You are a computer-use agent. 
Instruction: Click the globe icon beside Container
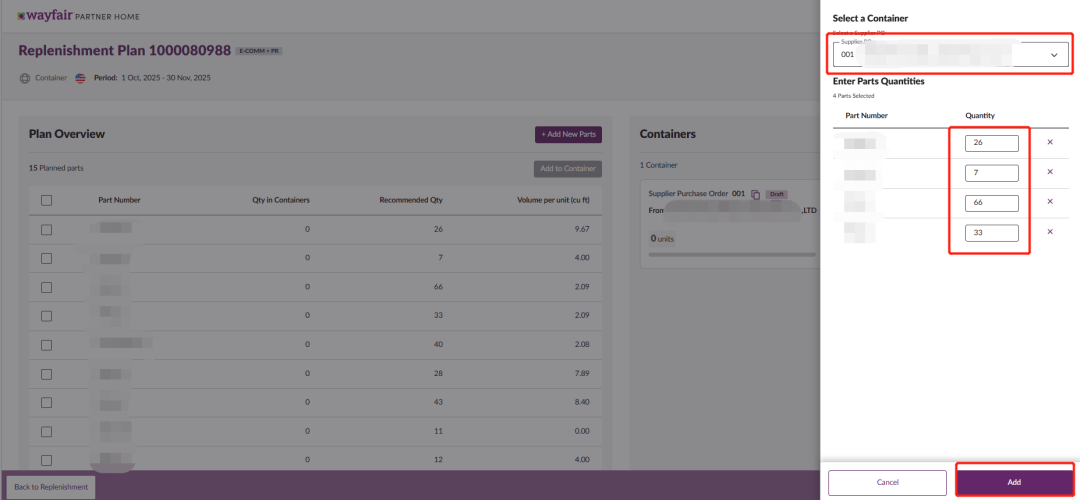pos(25,77)
